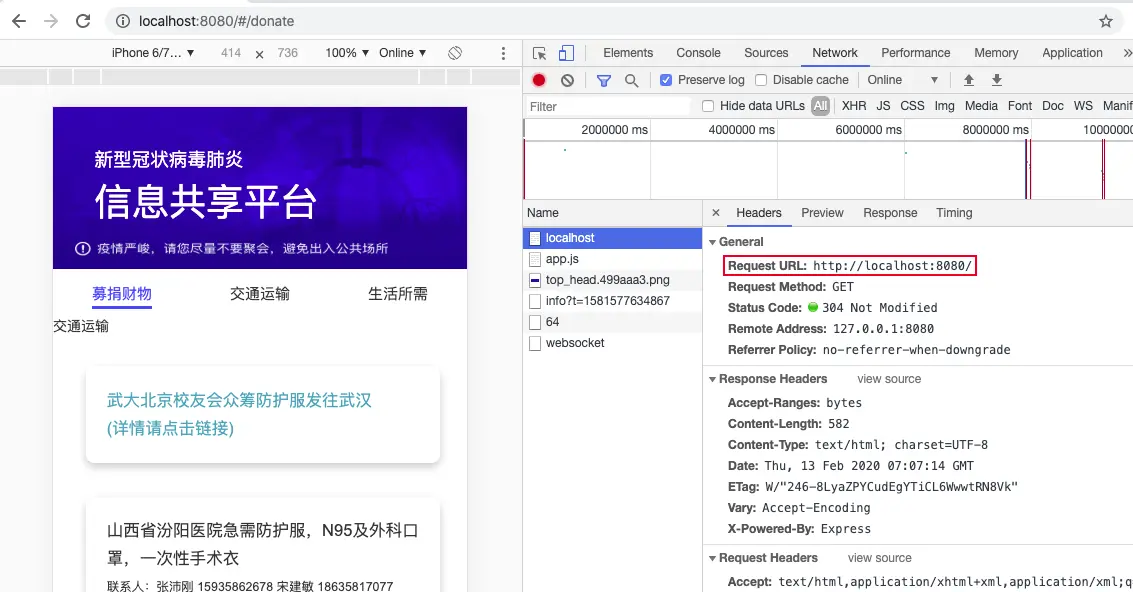Open the iPhone 6/7 device dropdown
Screen dimensions: 1133x592
click(x=152, y=53)
